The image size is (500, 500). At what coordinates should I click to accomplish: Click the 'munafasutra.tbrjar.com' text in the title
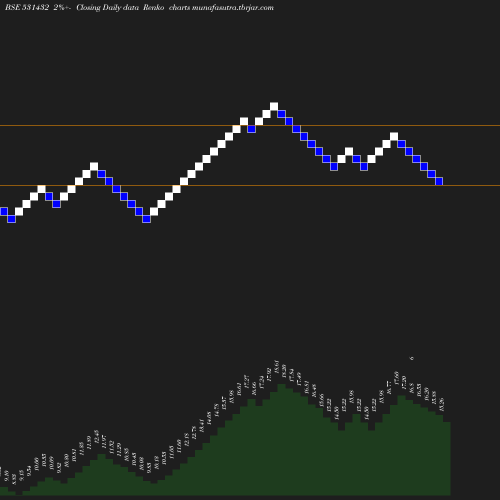tap(233, 7)
